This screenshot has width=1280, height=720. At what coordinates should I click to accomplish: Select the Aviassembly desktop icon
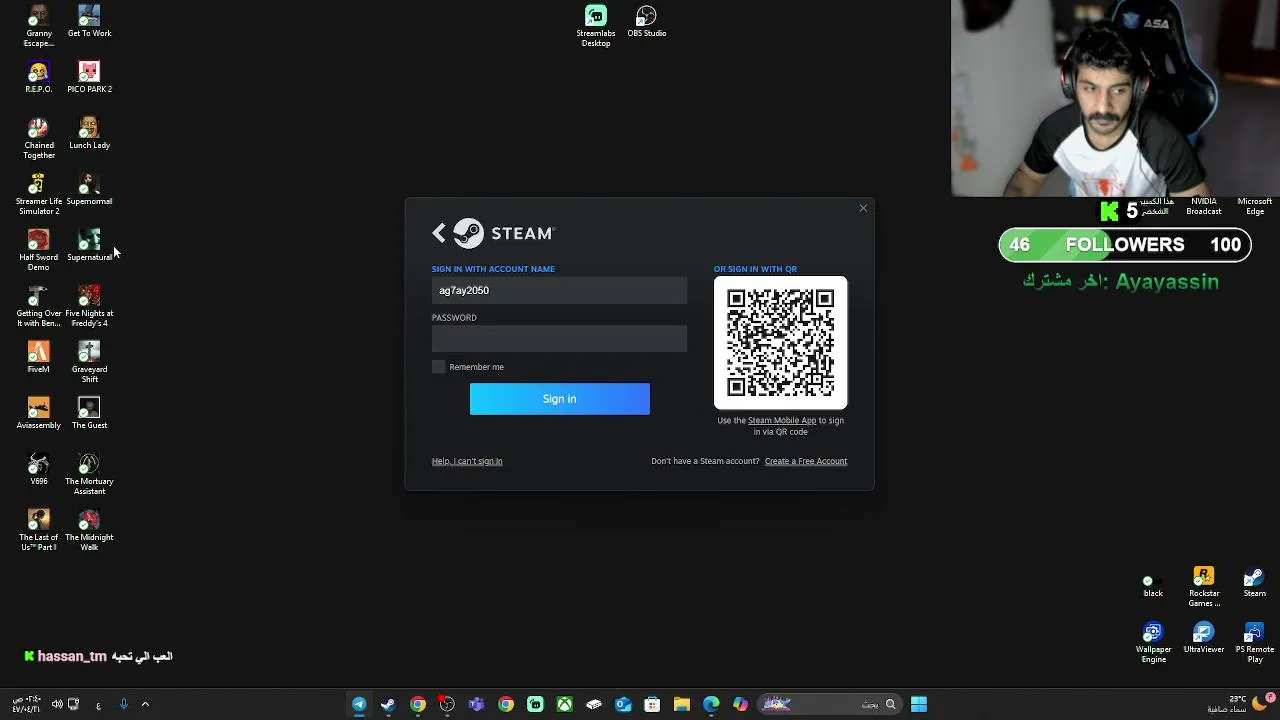coord(38,414)
